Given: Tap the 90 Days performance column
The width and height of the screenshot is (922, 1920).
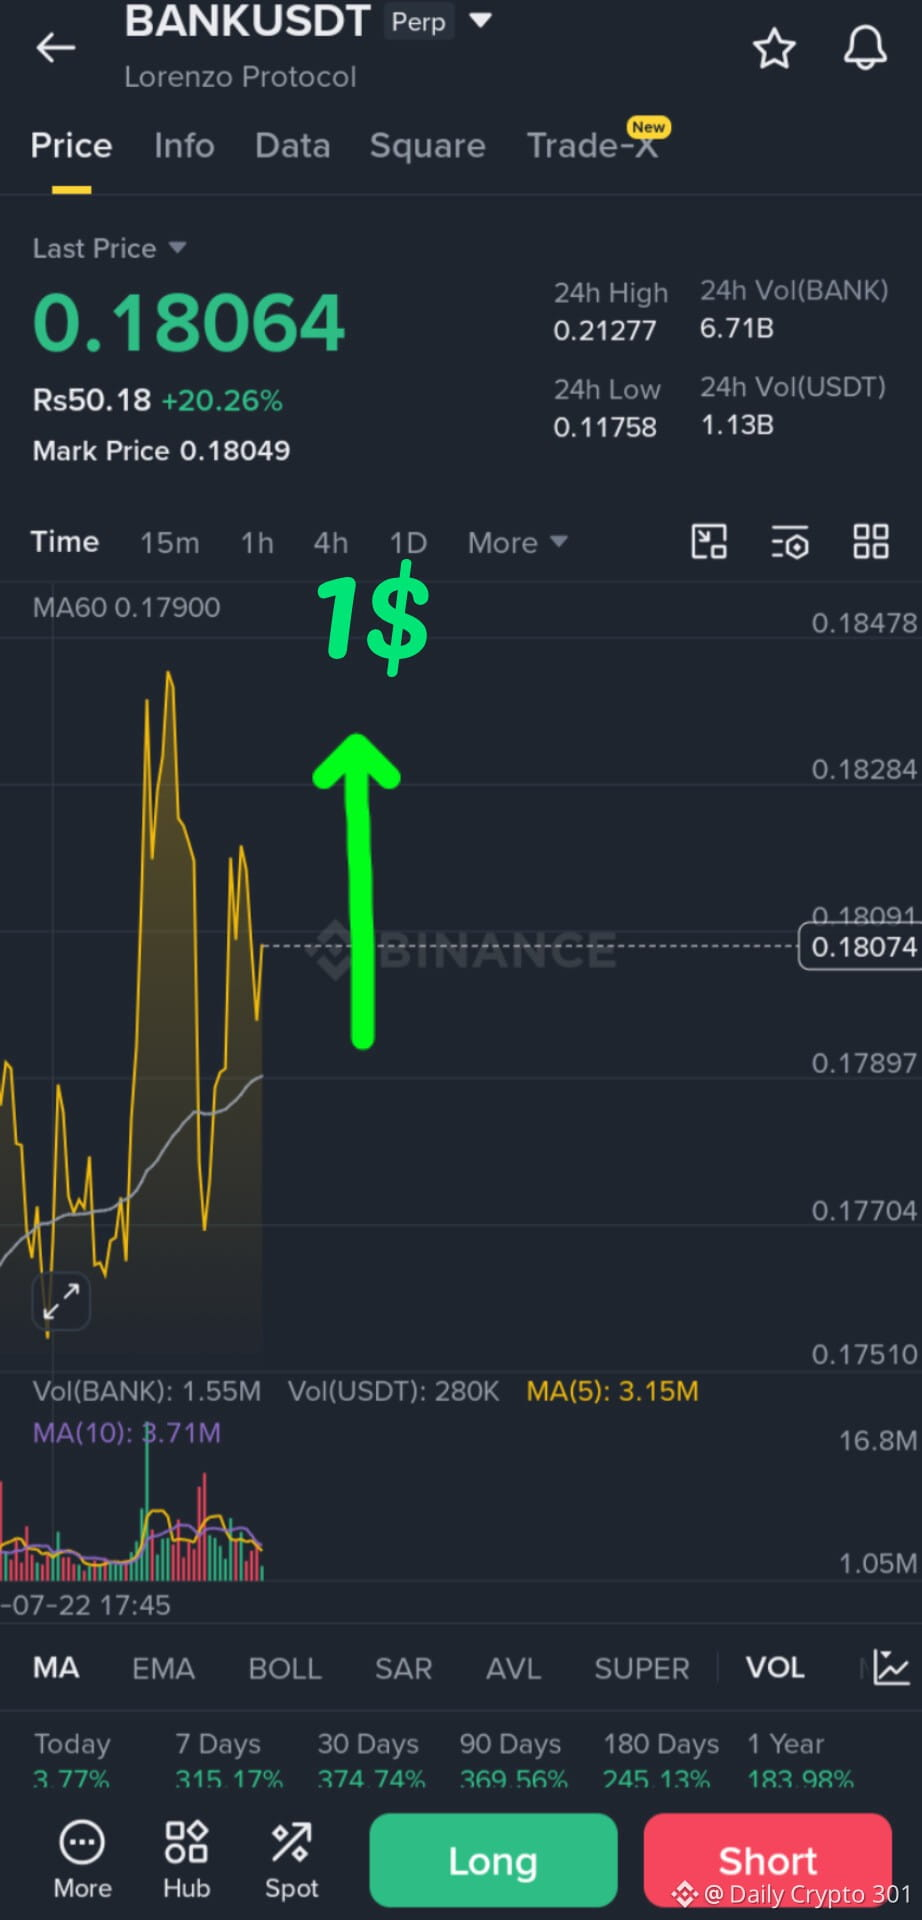Looking at the screenshot, I should click(513, 1759).
